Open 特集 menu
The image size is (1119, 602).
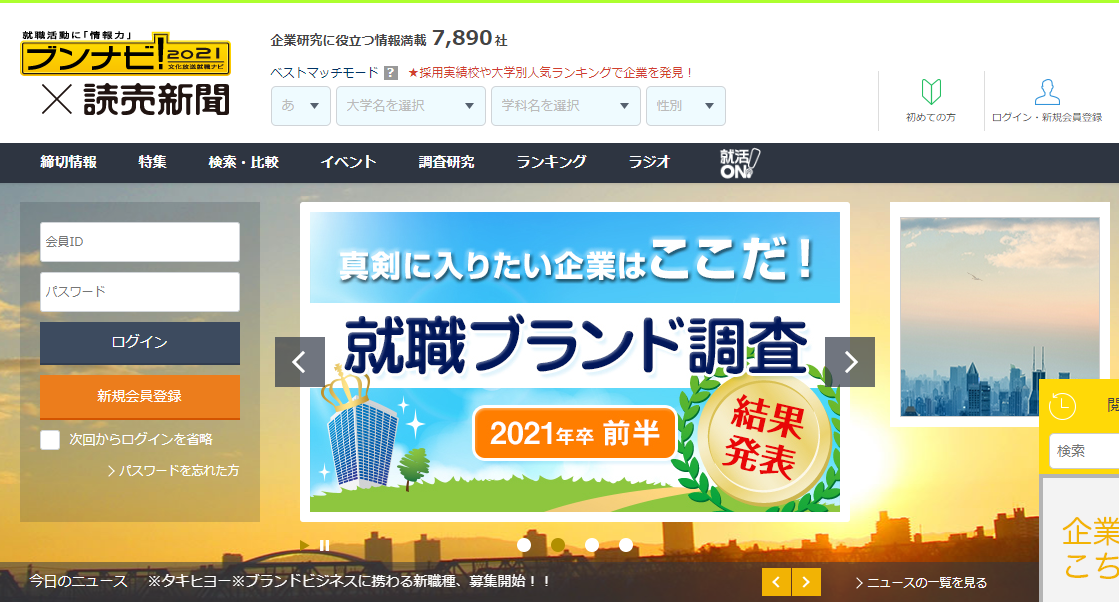pyautogui.click(x=152, y=162)
